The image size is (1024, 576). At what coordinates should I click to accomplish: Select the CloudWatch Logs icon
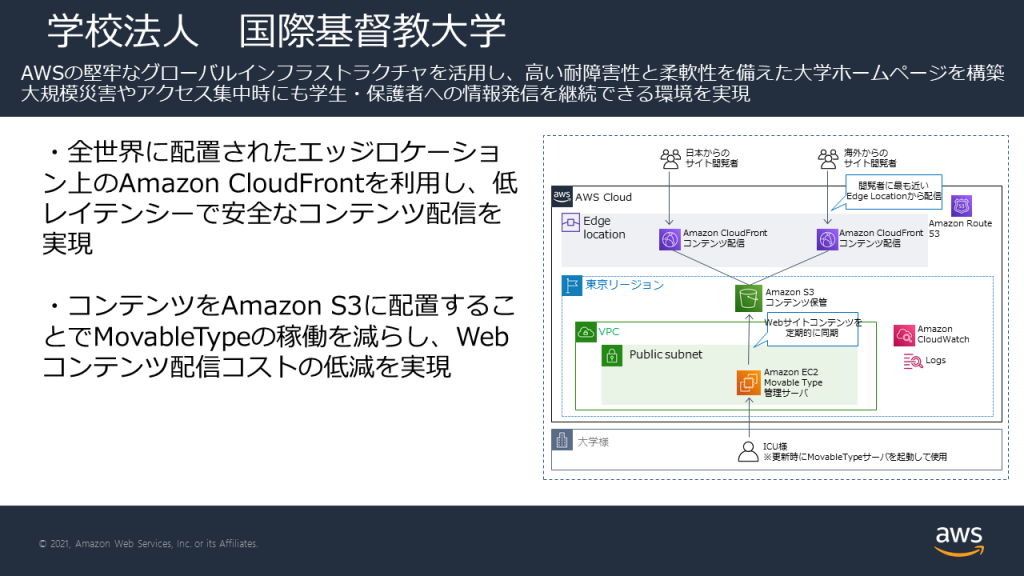913,361
